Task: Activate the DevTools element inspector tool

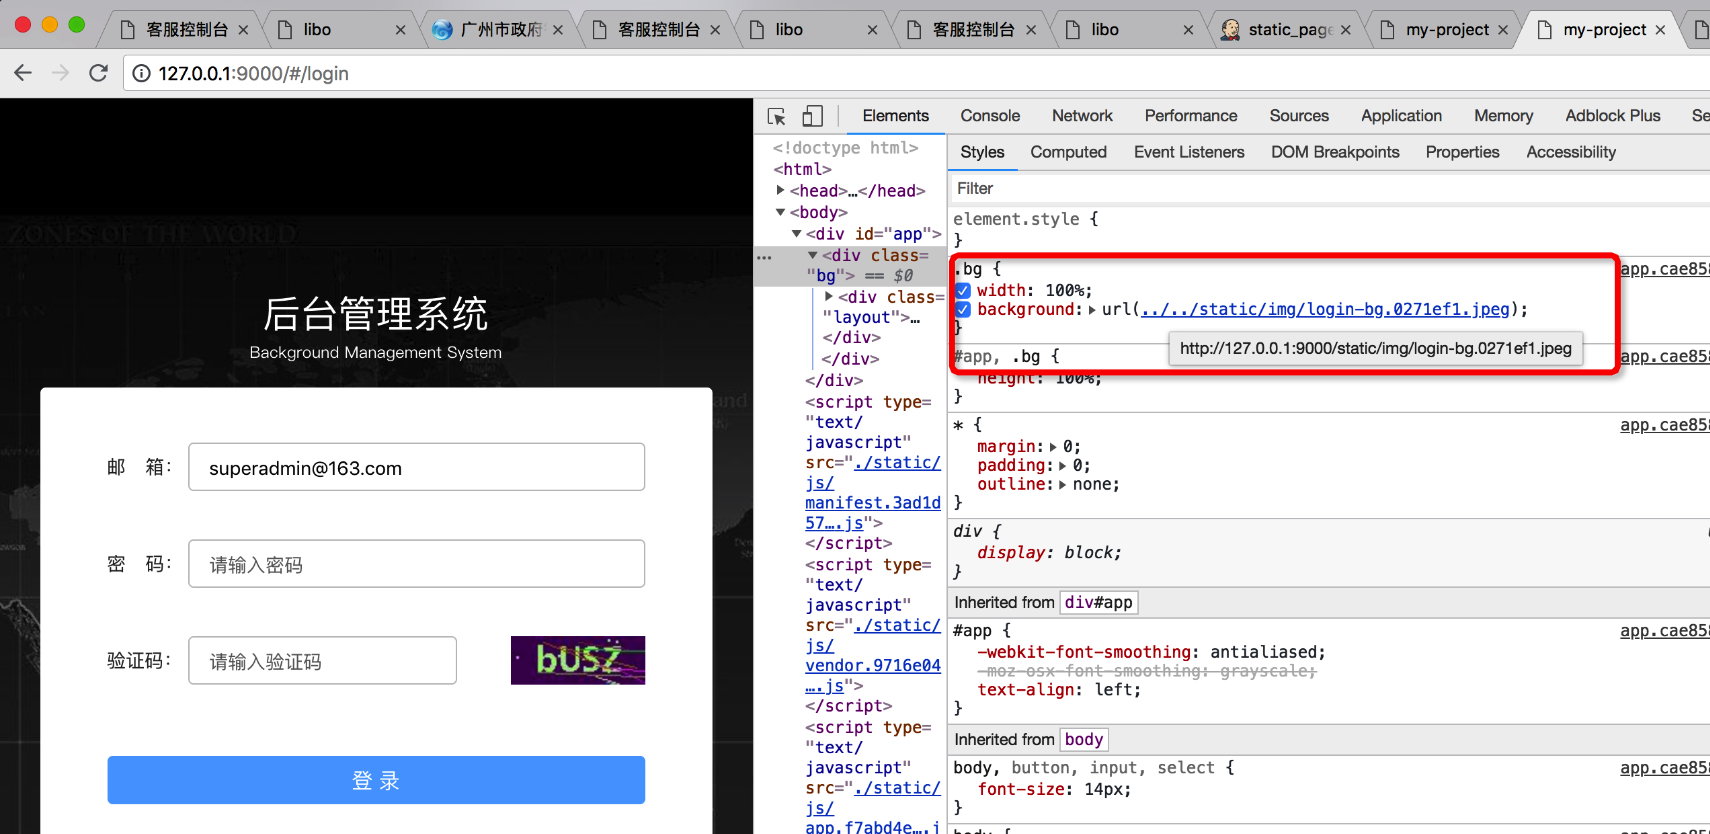Action: 776,116
